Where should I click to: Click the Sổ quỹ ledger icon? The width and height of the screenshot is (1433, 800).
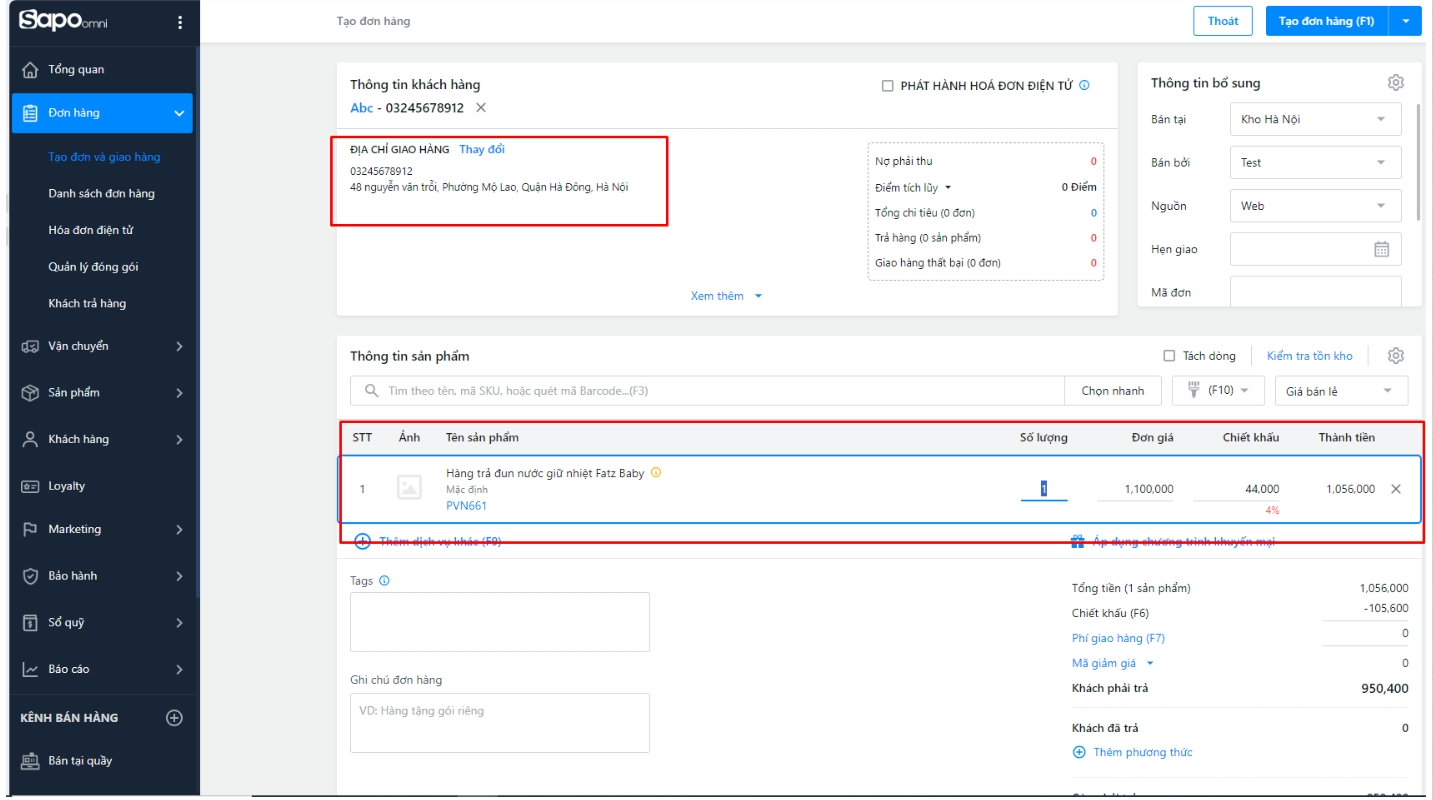[30, 623]
